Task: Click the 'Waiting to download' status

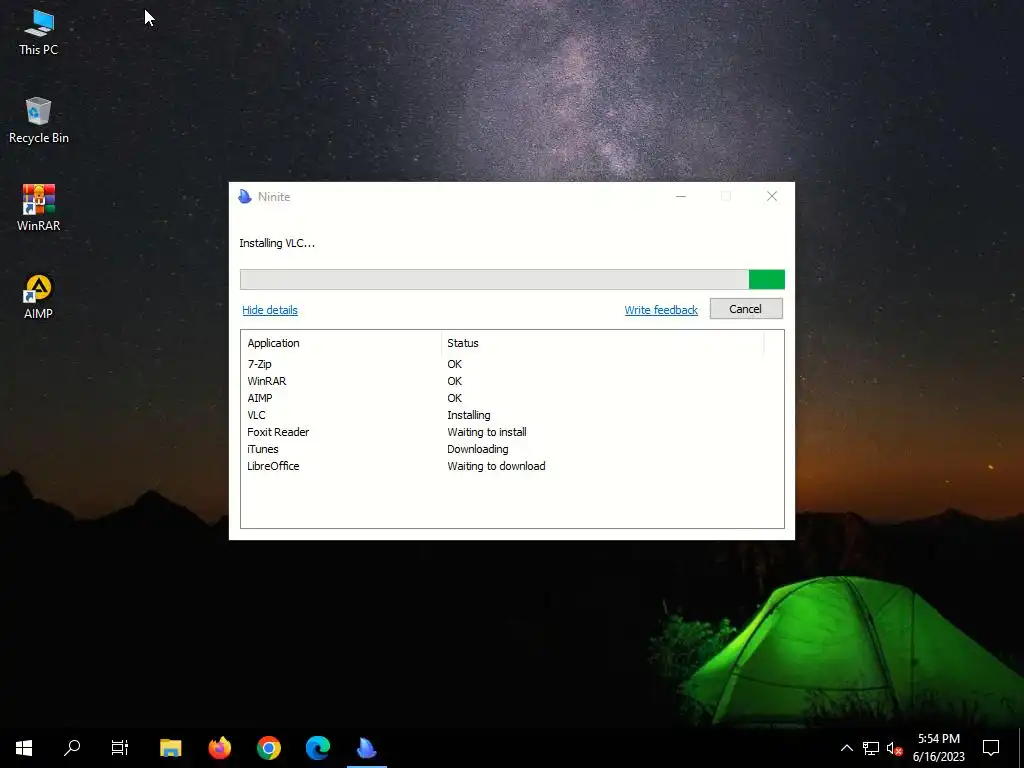Action: (x=496, y=466)
